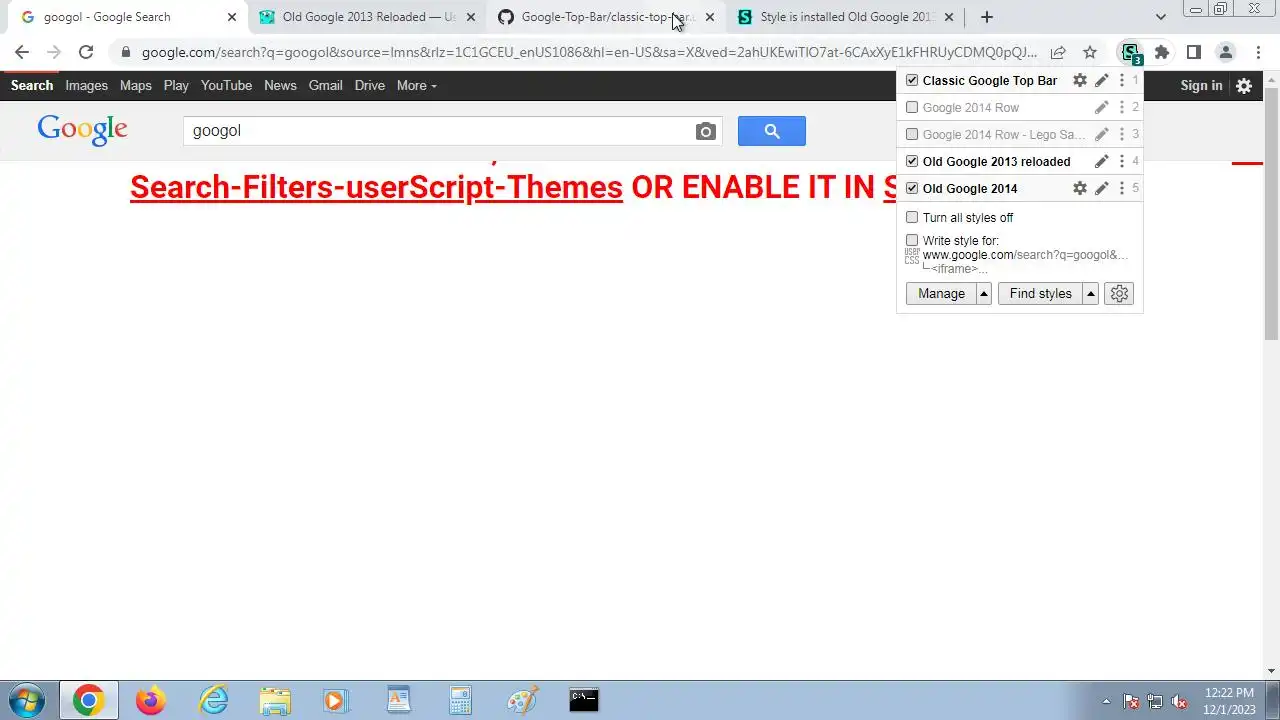Click the blue Google search button
The height and width of the screenshot is (720, 1280).
(772, 131)
